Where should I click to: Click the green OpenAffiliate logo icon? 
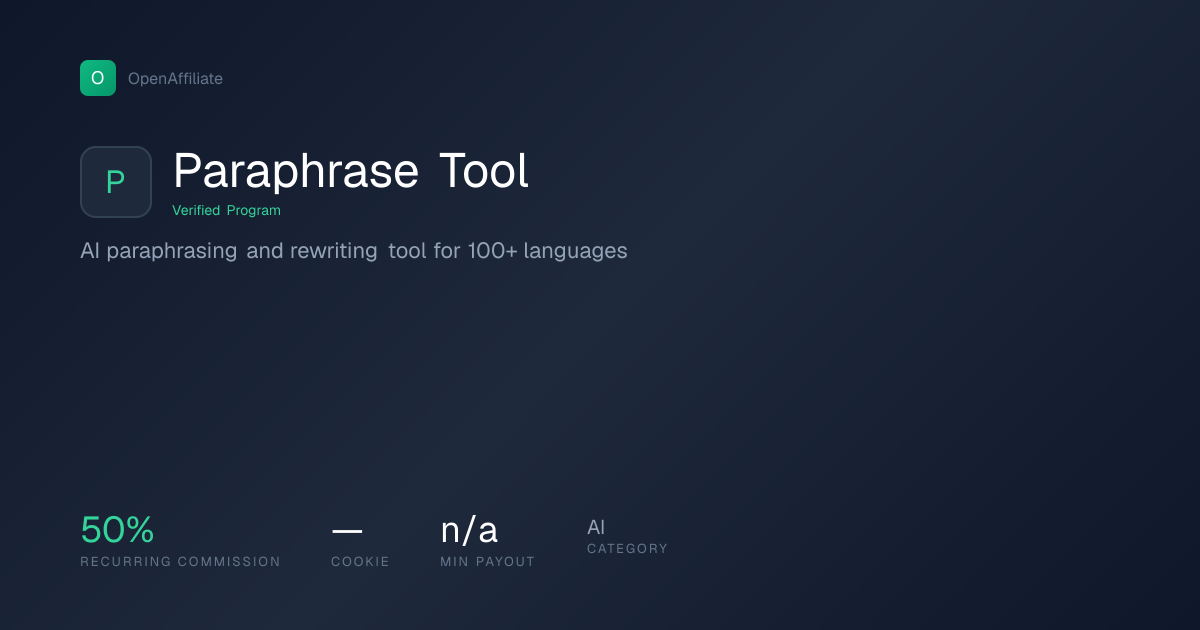(98, 78)
